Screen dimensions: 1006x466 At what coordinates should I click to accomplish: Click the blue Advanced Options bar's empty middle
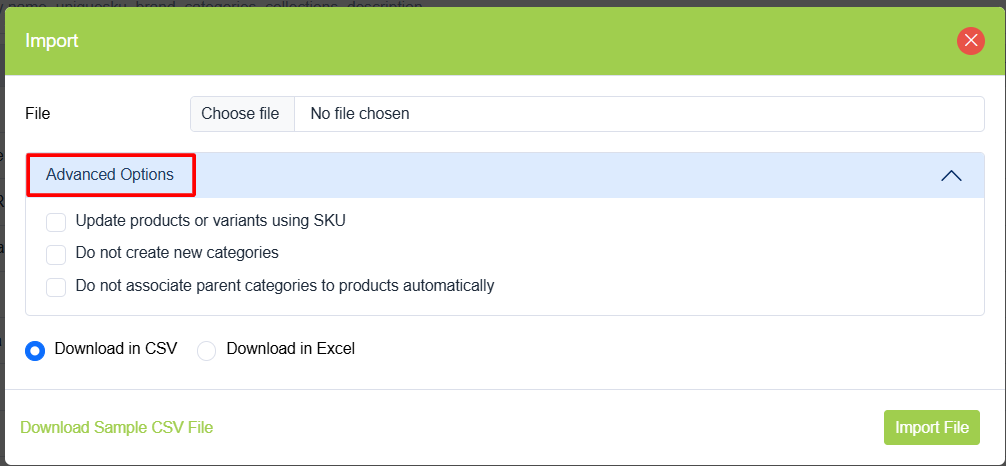560,175
